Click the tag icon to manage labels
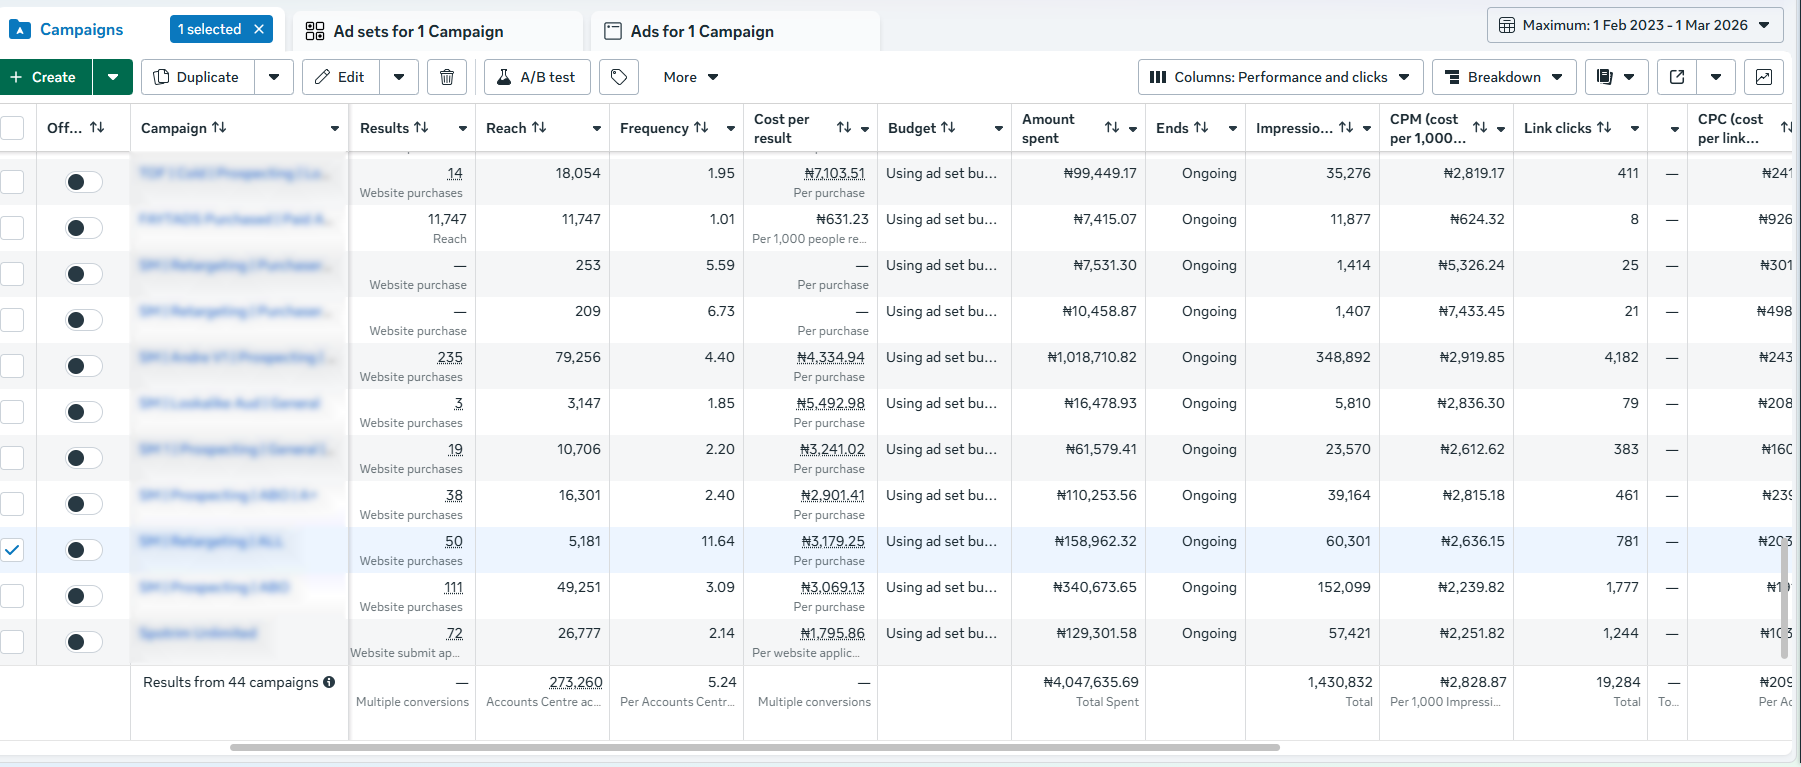 619,77
